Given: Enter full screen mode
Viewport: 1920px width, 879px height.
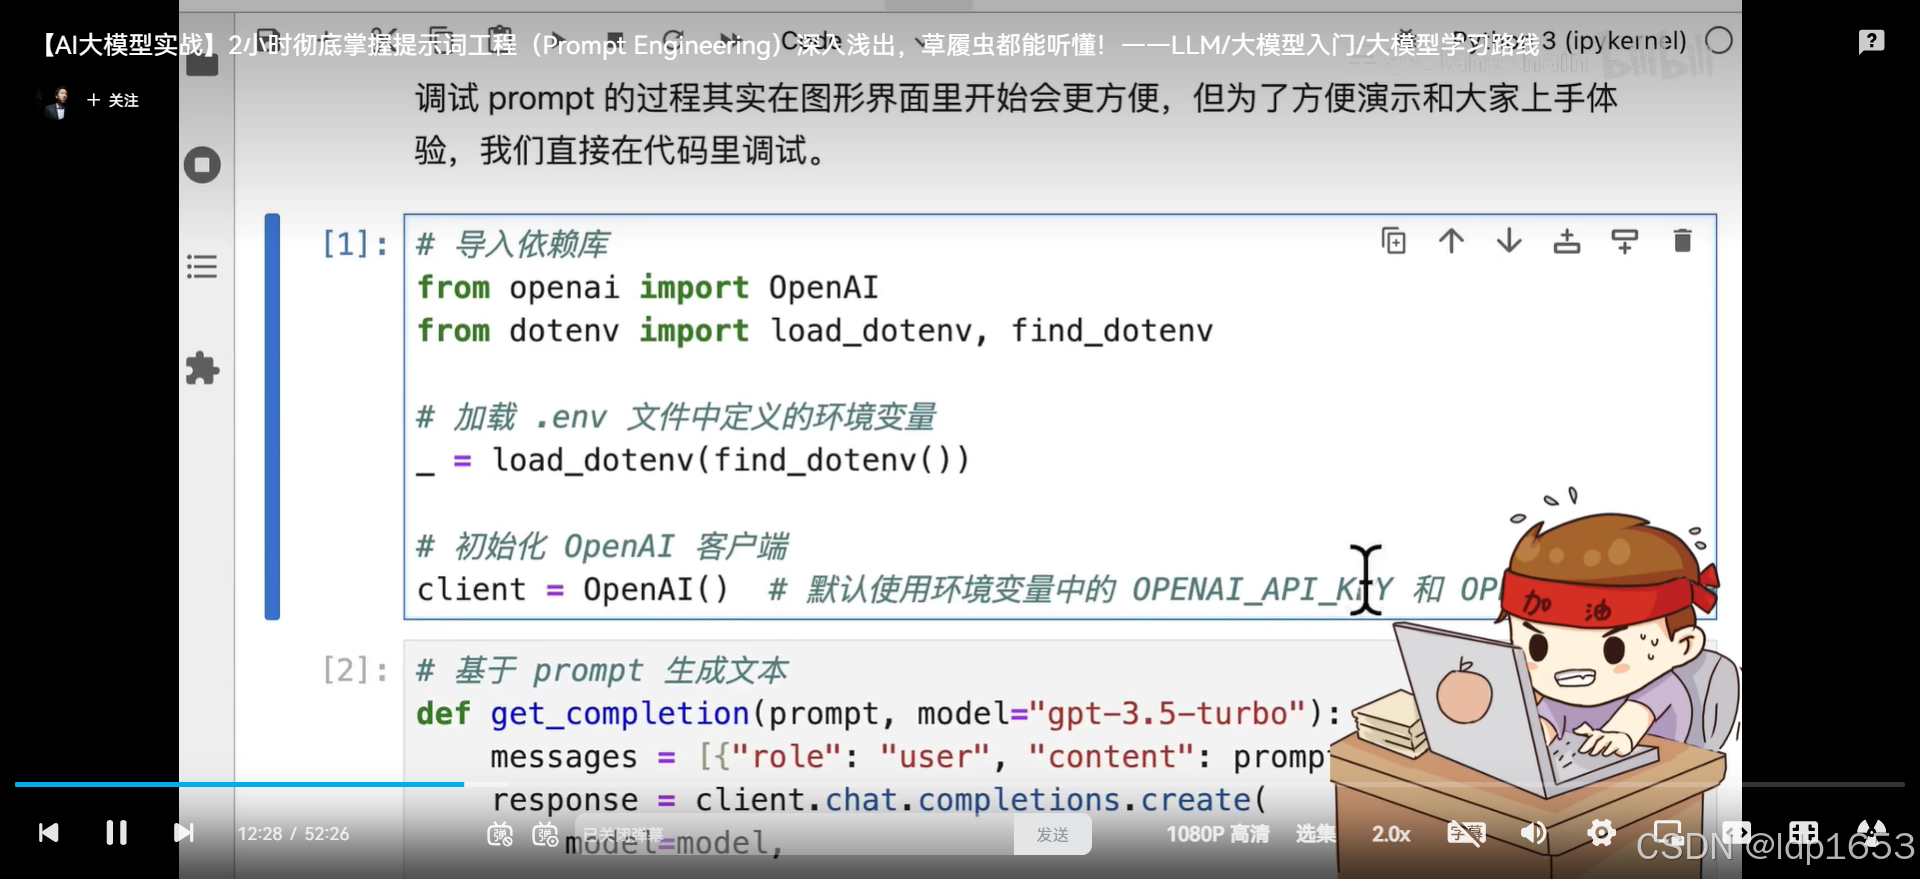Looking at the screenshot, I should 1871,832.
